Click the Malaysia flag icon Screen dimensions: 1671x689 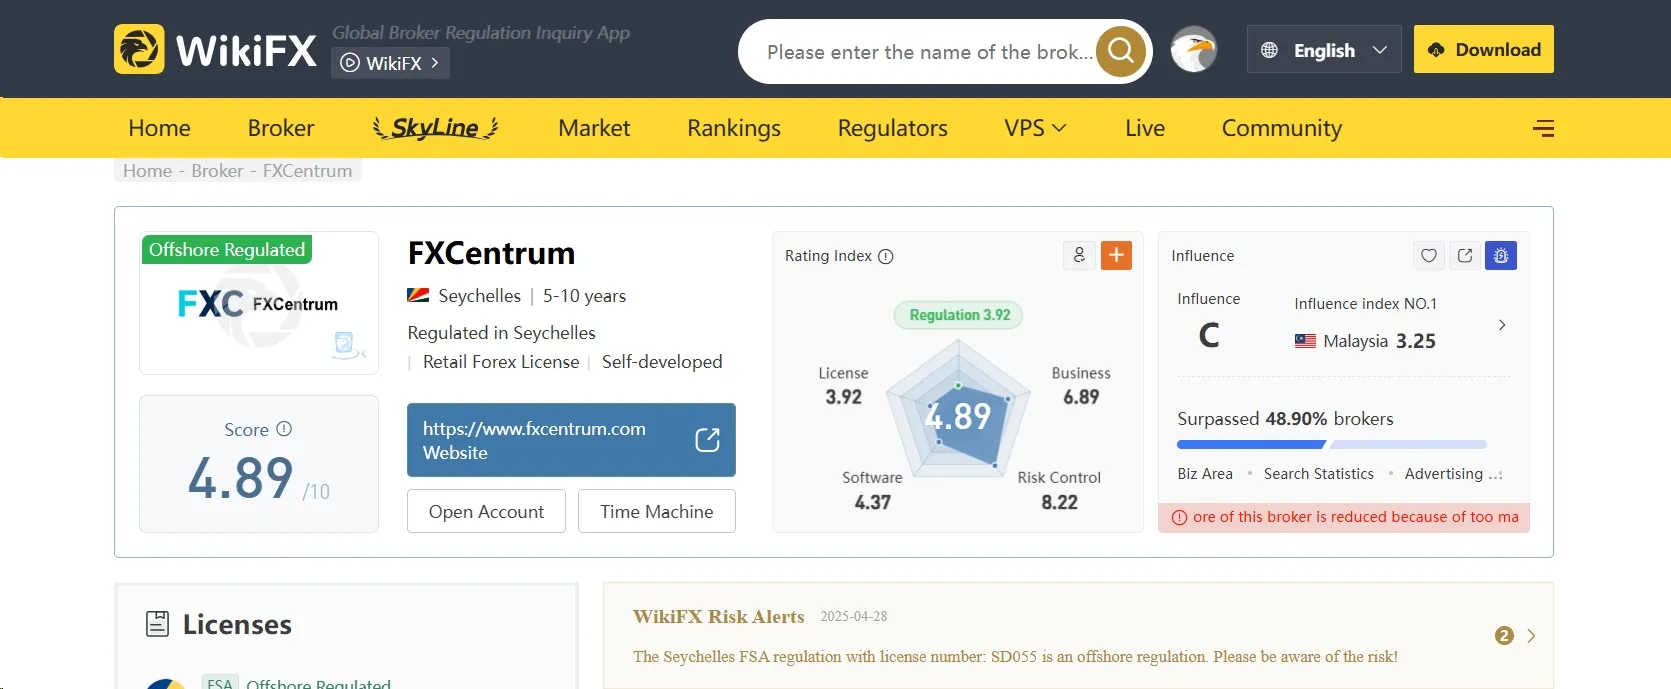(1305, 341)
